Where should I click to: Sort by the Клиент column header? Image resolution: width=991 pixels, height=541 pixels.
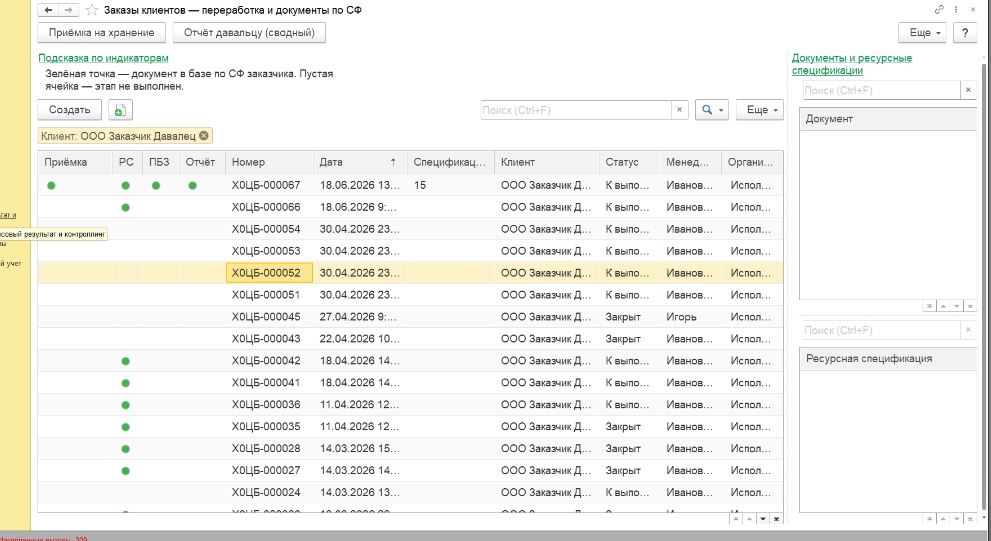[547, 162]
